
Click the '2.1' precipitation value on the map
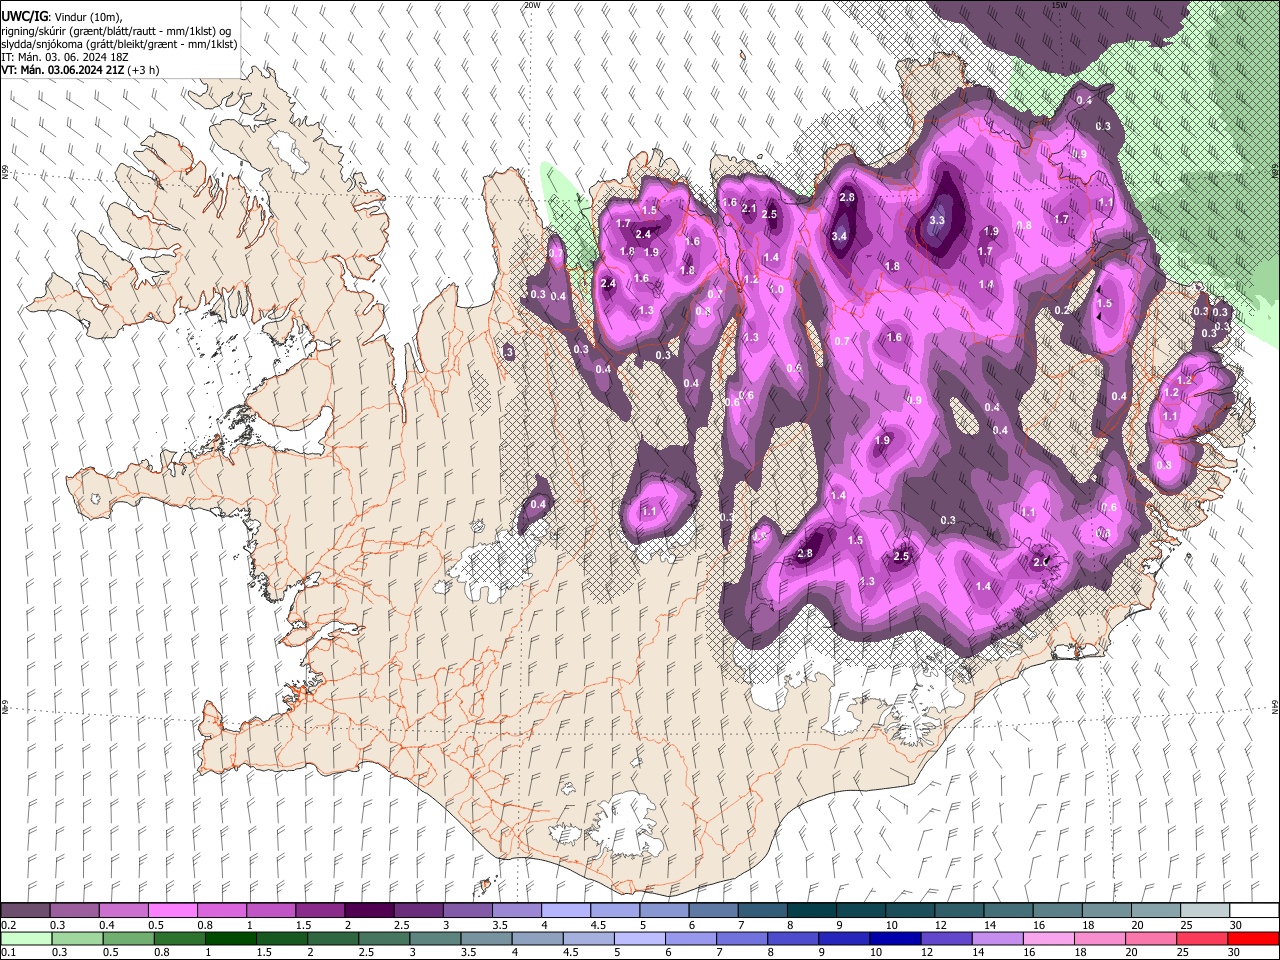coord(750,208)
